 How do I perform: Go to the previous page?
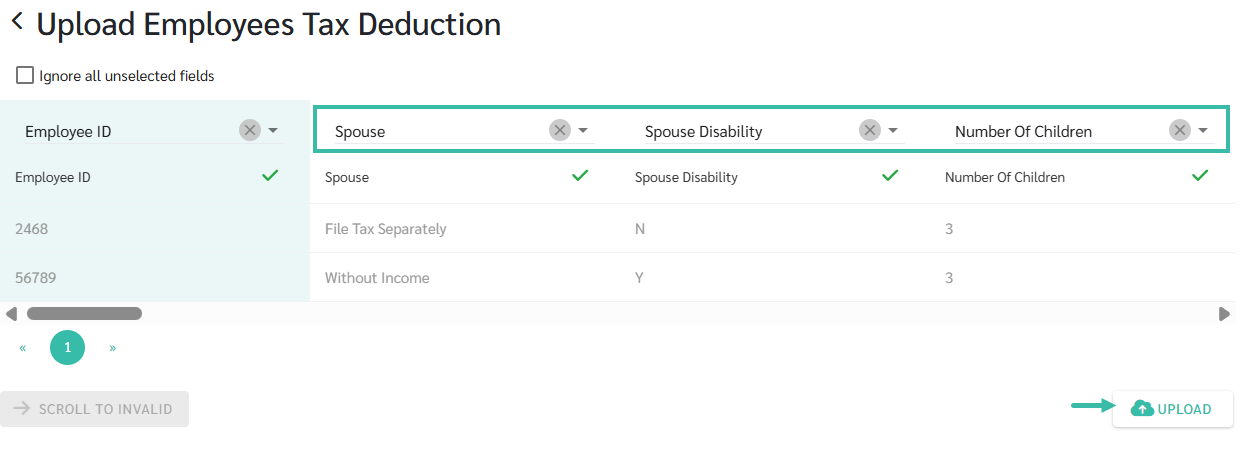point(23,348)
